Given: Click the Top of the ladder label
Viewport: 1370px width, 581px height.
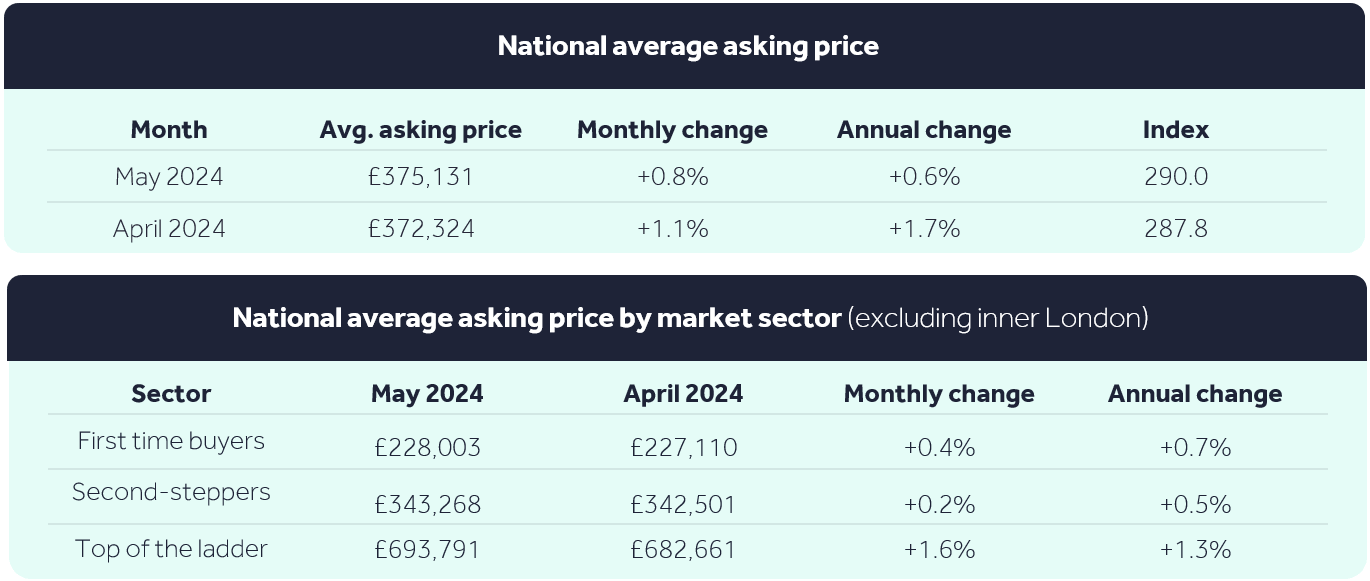Looking at the screenshot, I should (x=171, y=548).
